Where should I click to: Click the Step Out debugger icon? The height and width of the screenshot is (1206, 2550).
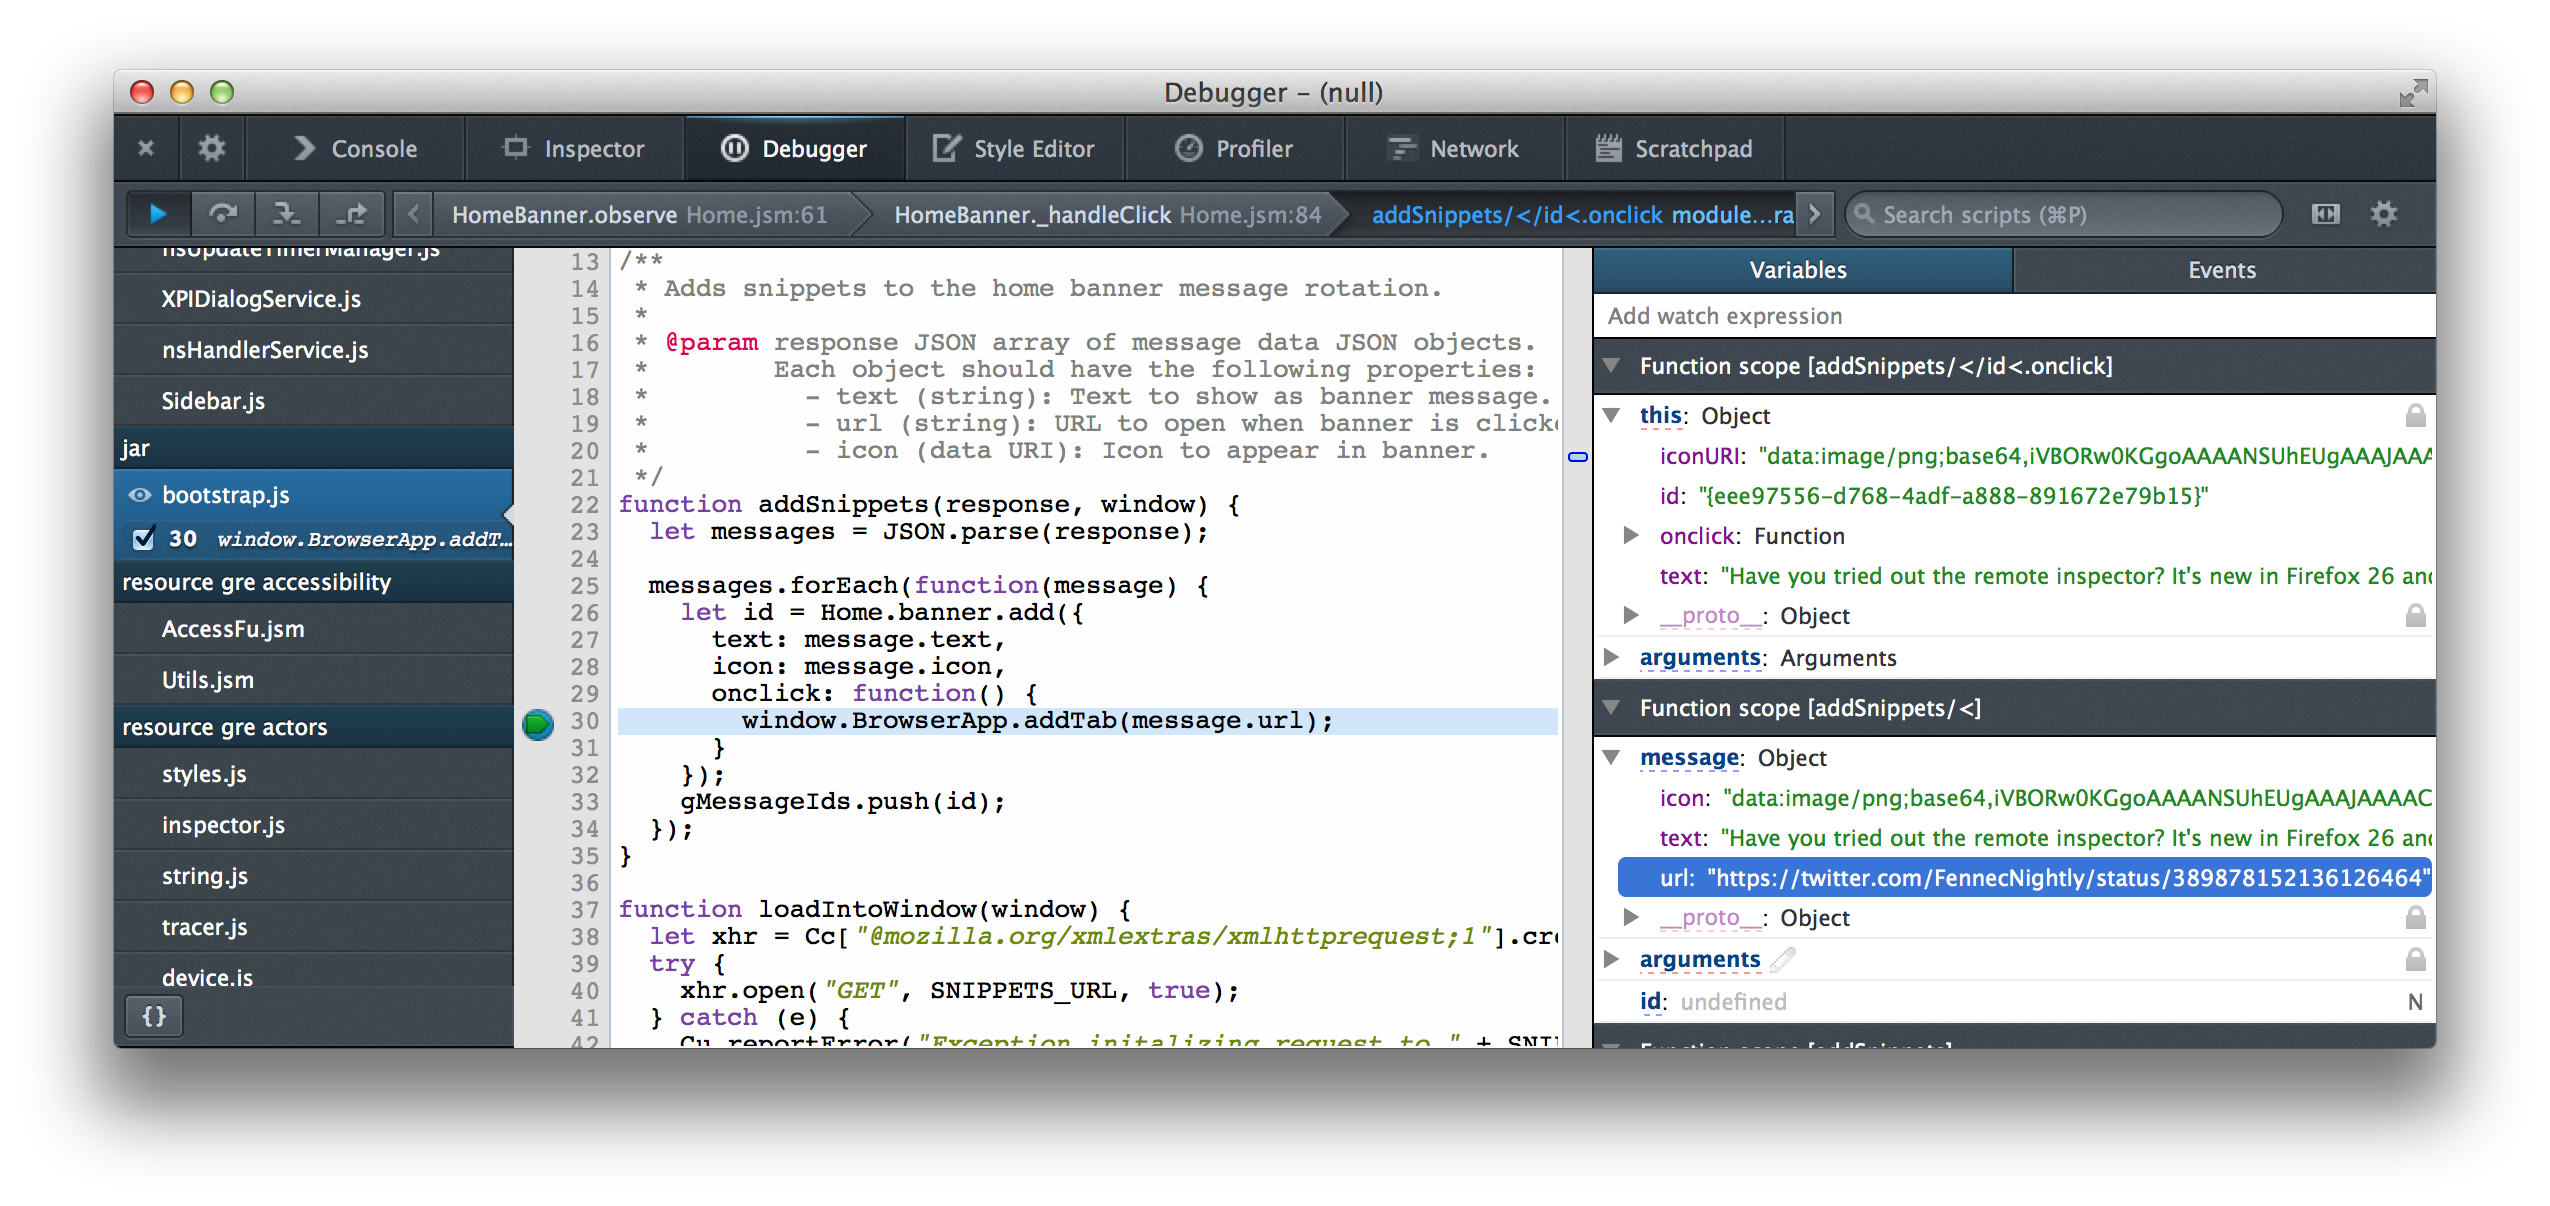pyautogui.click(x=351, y=213)
